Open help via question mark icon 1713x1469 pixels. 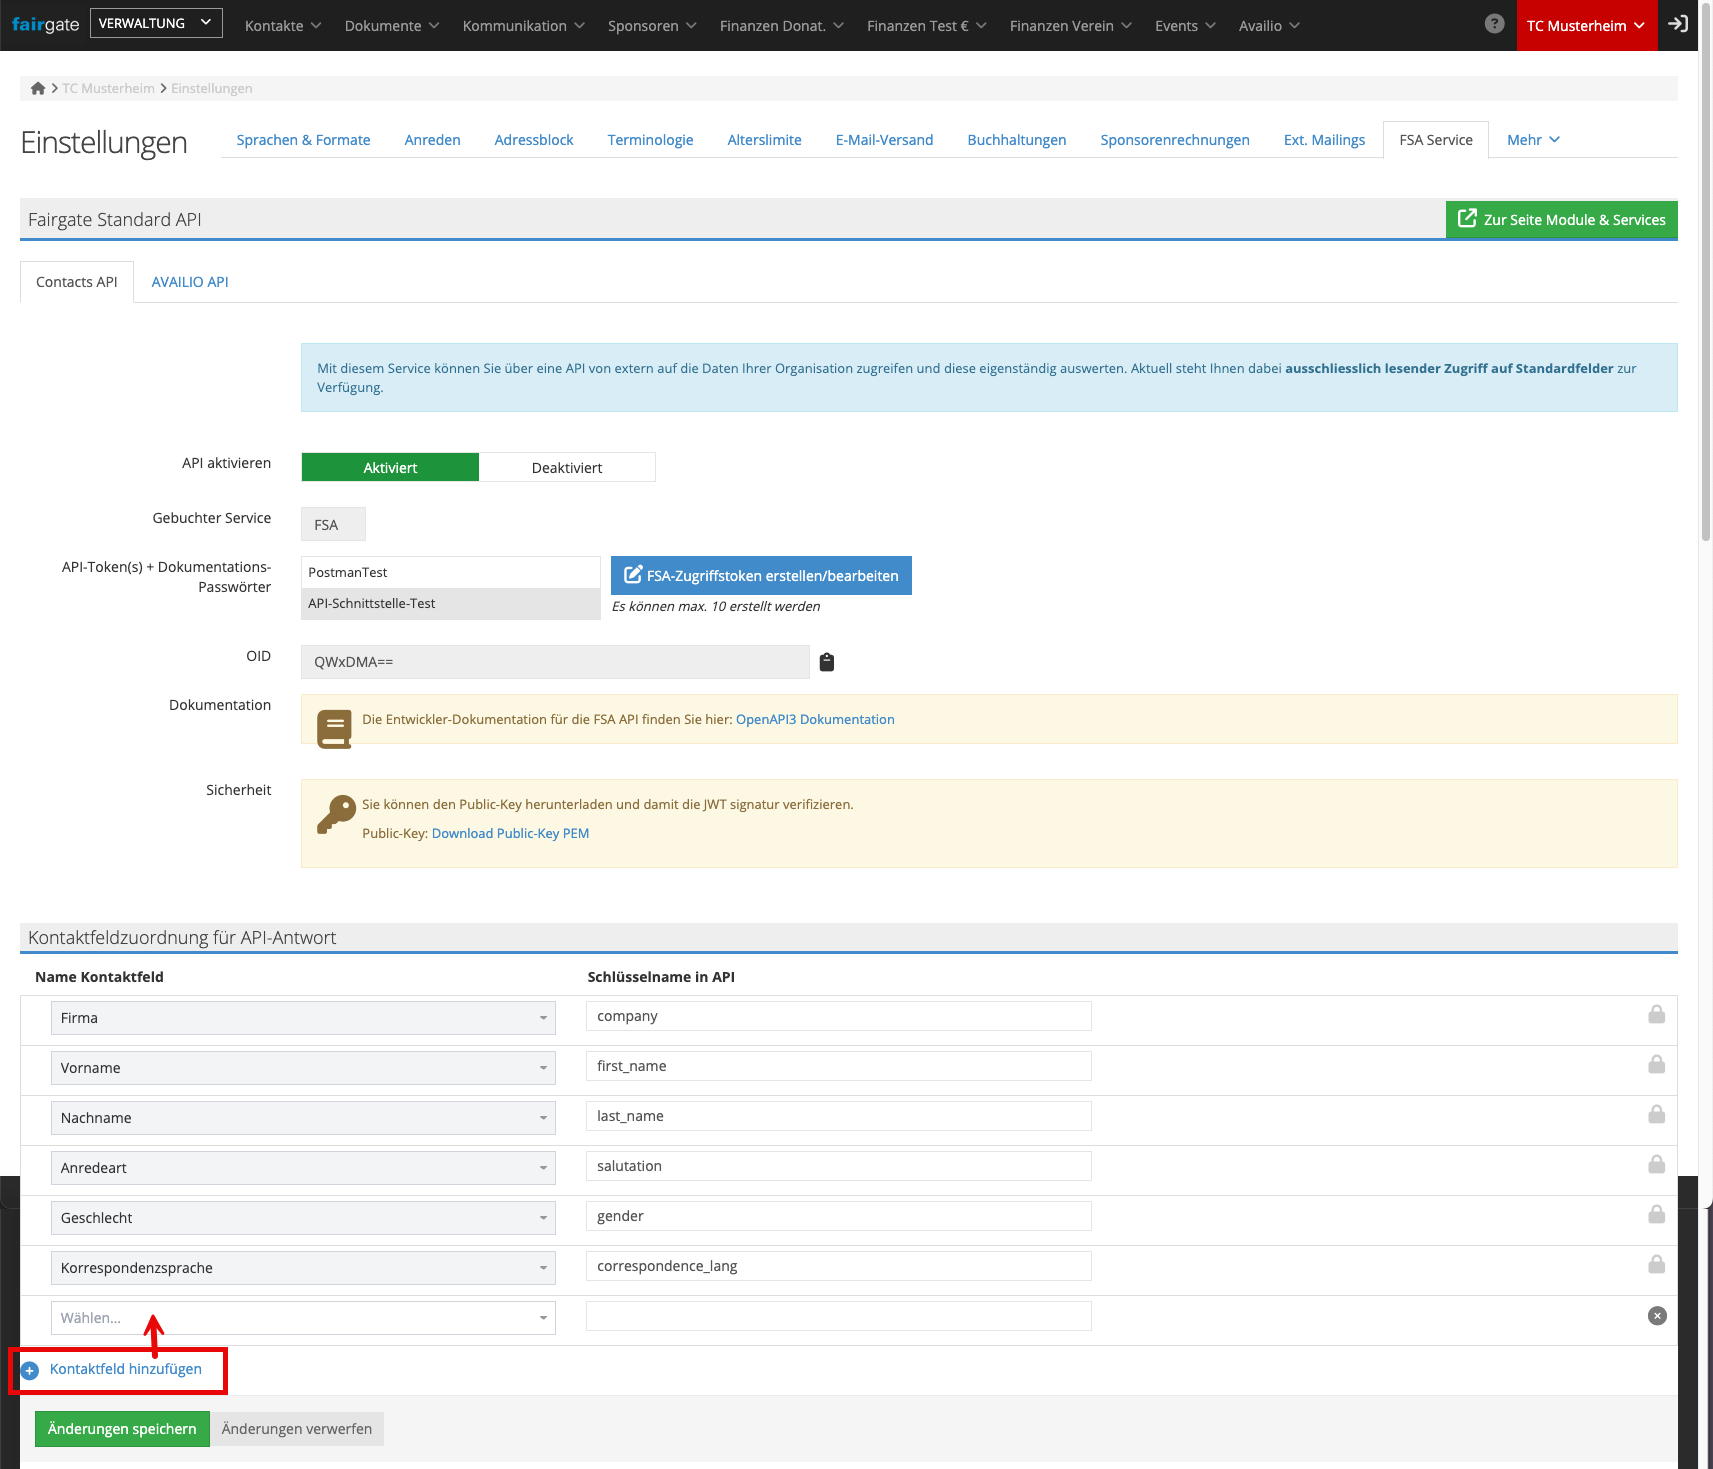[1494, 24]
